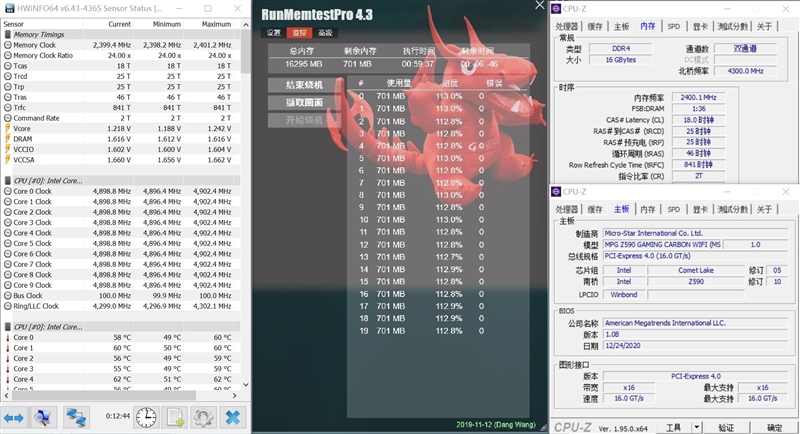
Task: Click the DDR4 memory type field
Action: tap(620, 48)
